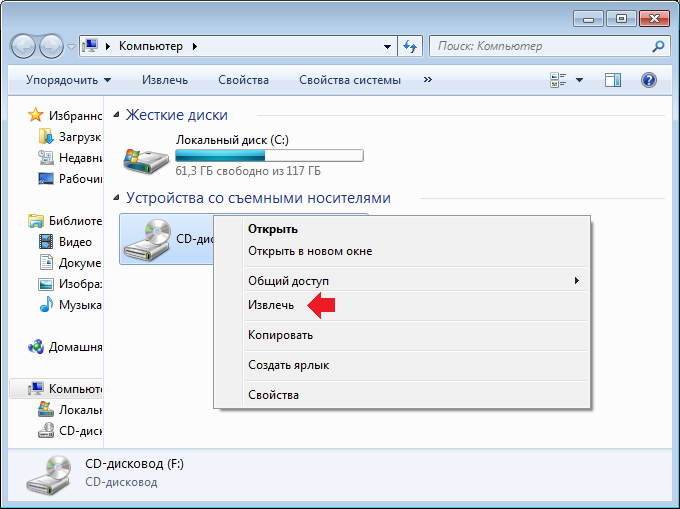
Task: Click the Forward navigation arrow
Action: (51, 46)
